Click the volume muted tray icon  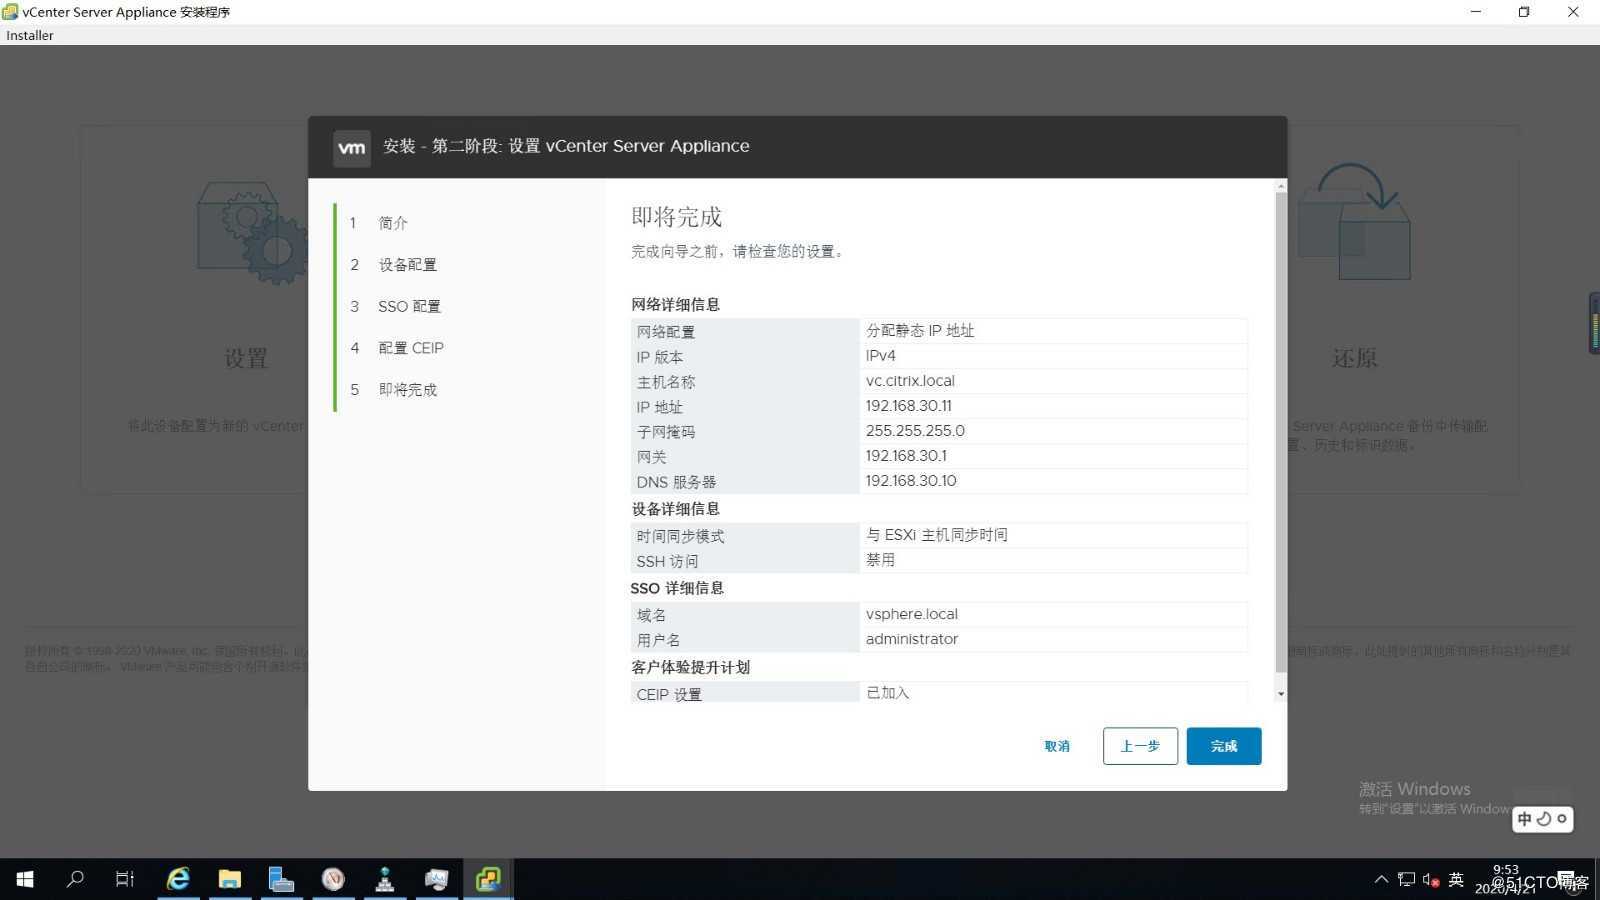pos(1431,880)
